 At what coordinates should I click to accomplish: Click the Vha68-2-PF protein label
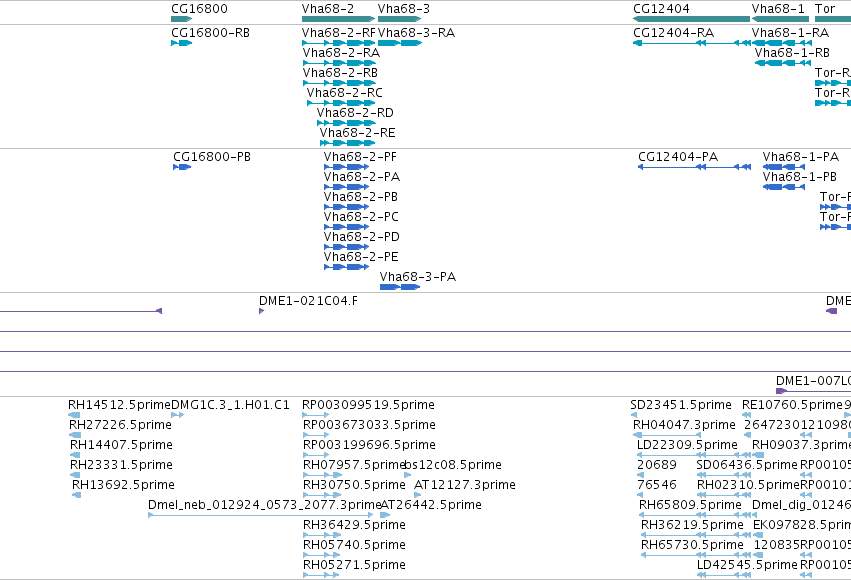(360, 157)
